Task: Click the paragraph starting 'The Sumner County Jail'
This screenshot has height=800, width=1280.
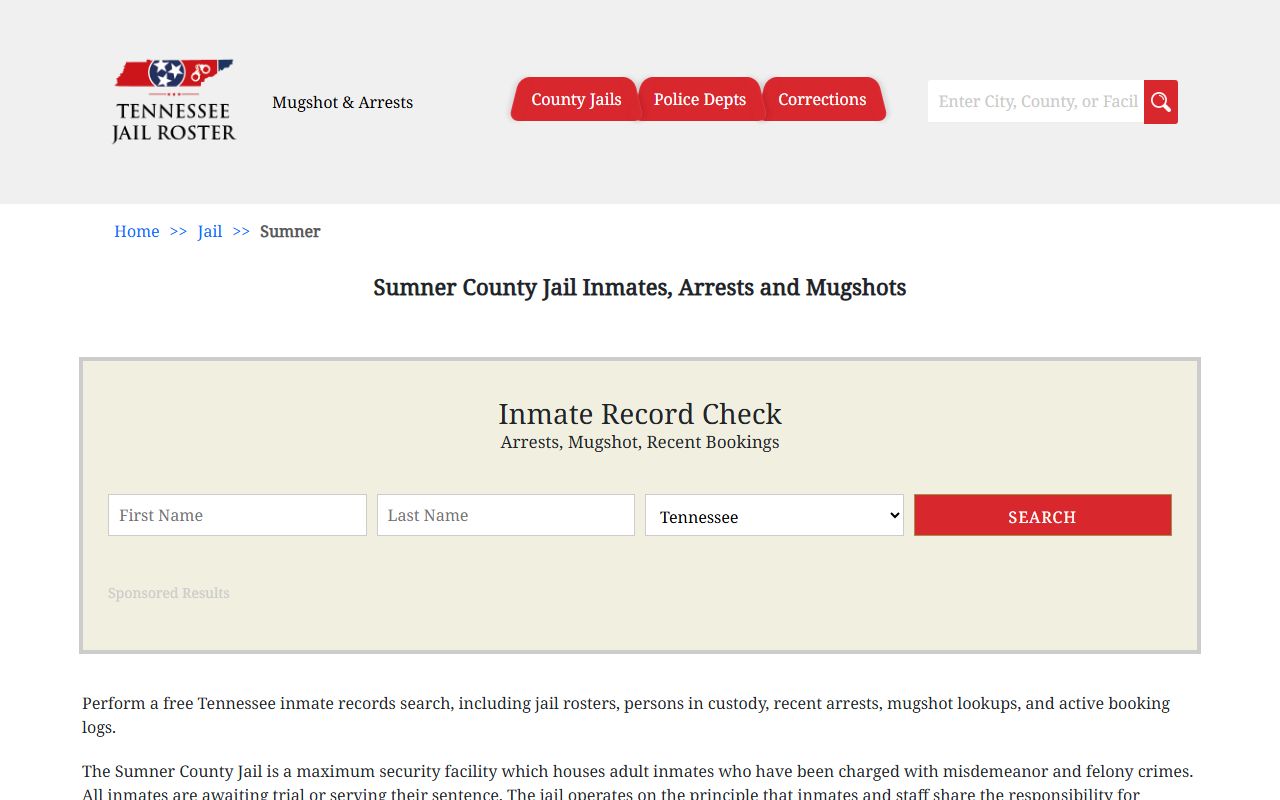Action: pos(640,782)
